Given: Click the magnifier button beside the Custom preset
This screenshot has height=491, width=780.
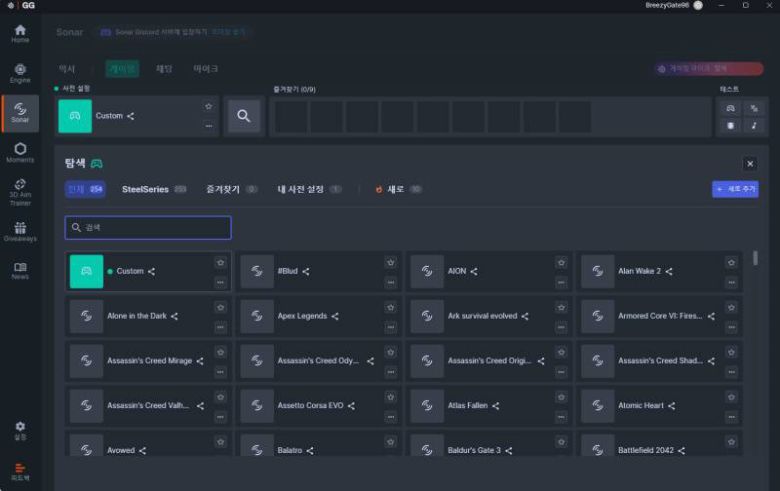Looking at the screenshot, I should tap(243, 116).
